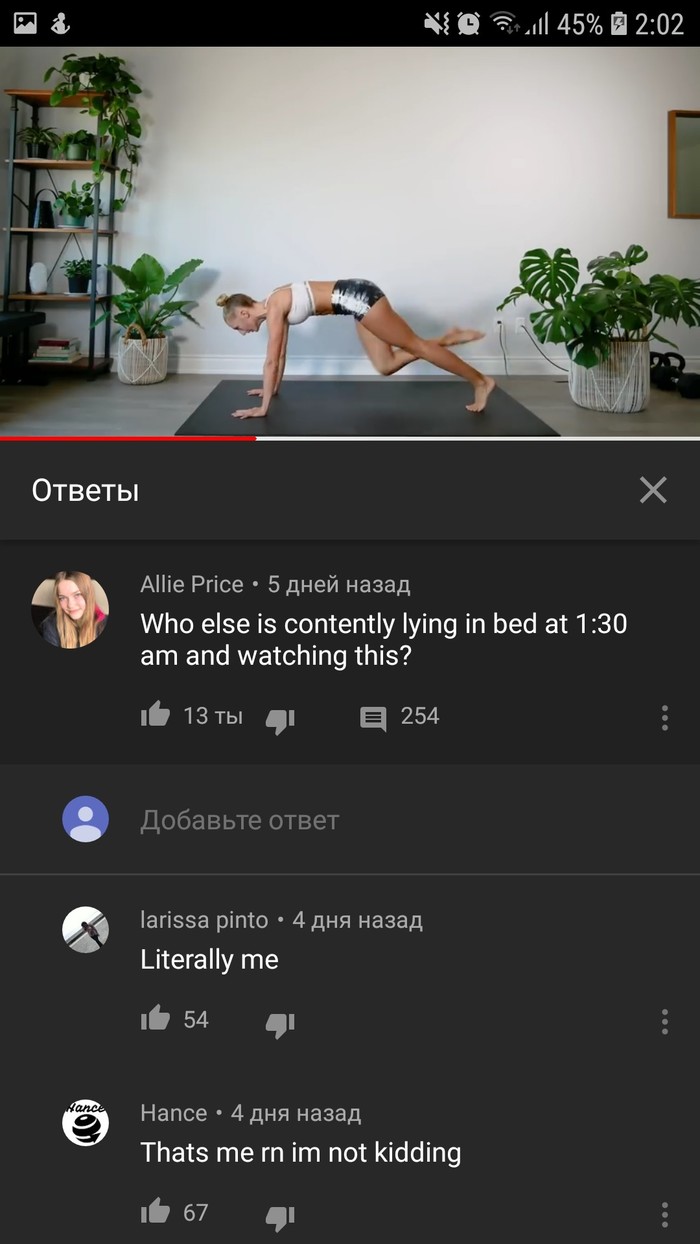This screenshot has width=700, height=1244.
Task: Dislike Allie Price's comment
Action: (x=280, y=720)
